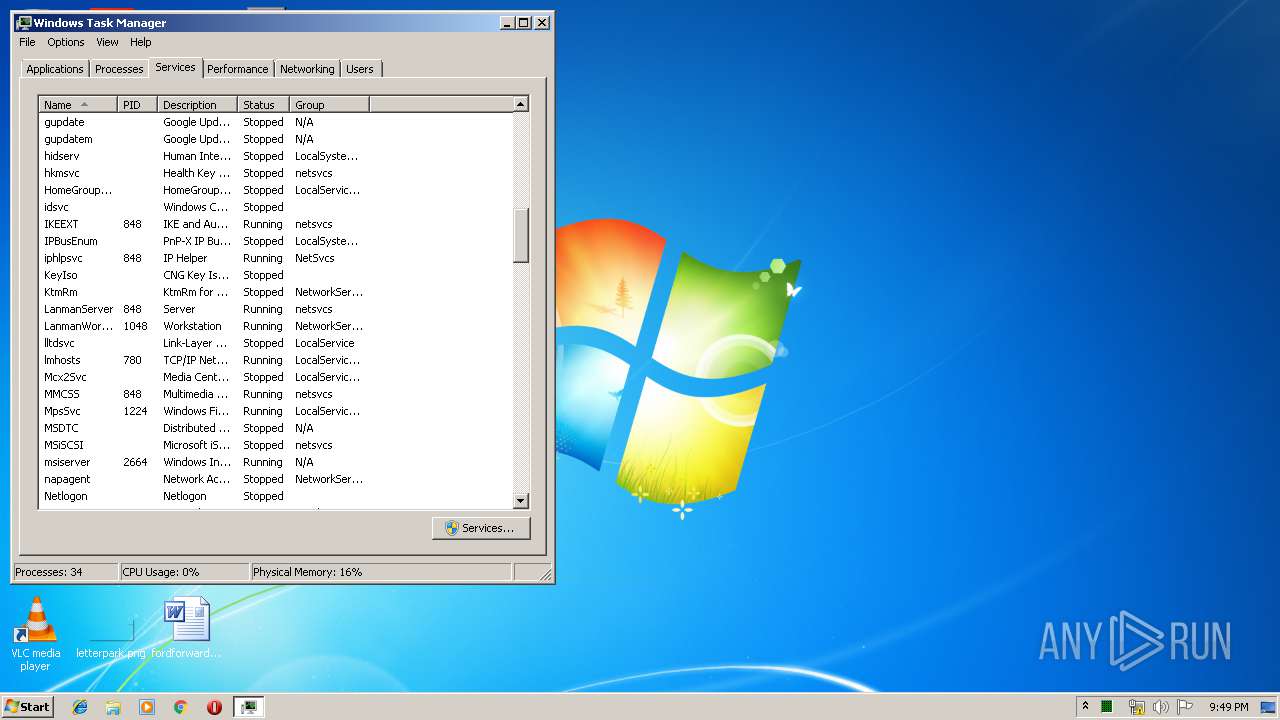The width and height of the screenshot is (1280, 720).
Task: Click the green Task Manager tray icon
Action: 1107,707
